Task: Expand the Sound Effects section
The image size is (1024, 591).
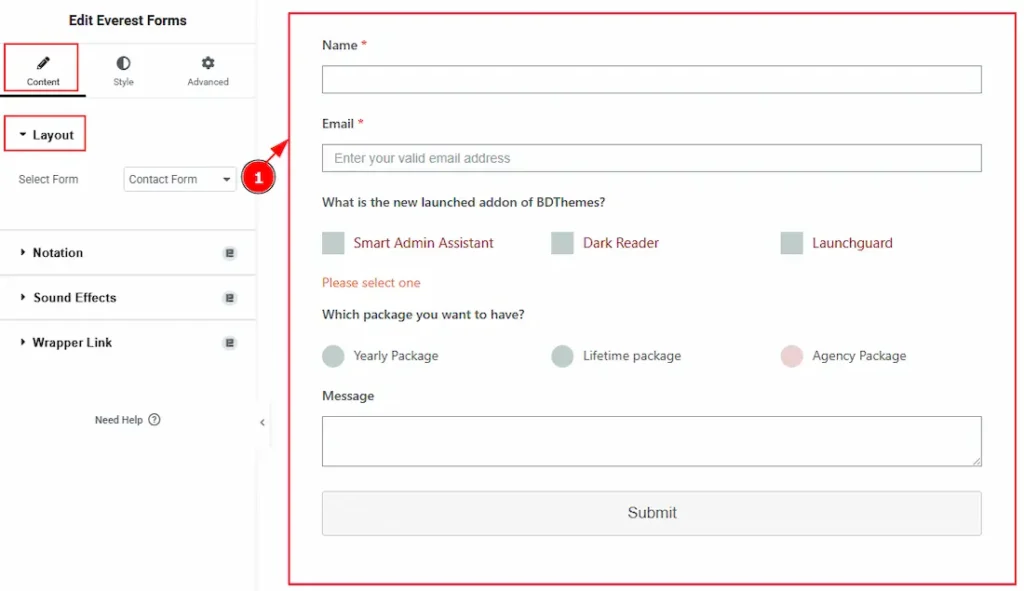Action: (74, 298)
